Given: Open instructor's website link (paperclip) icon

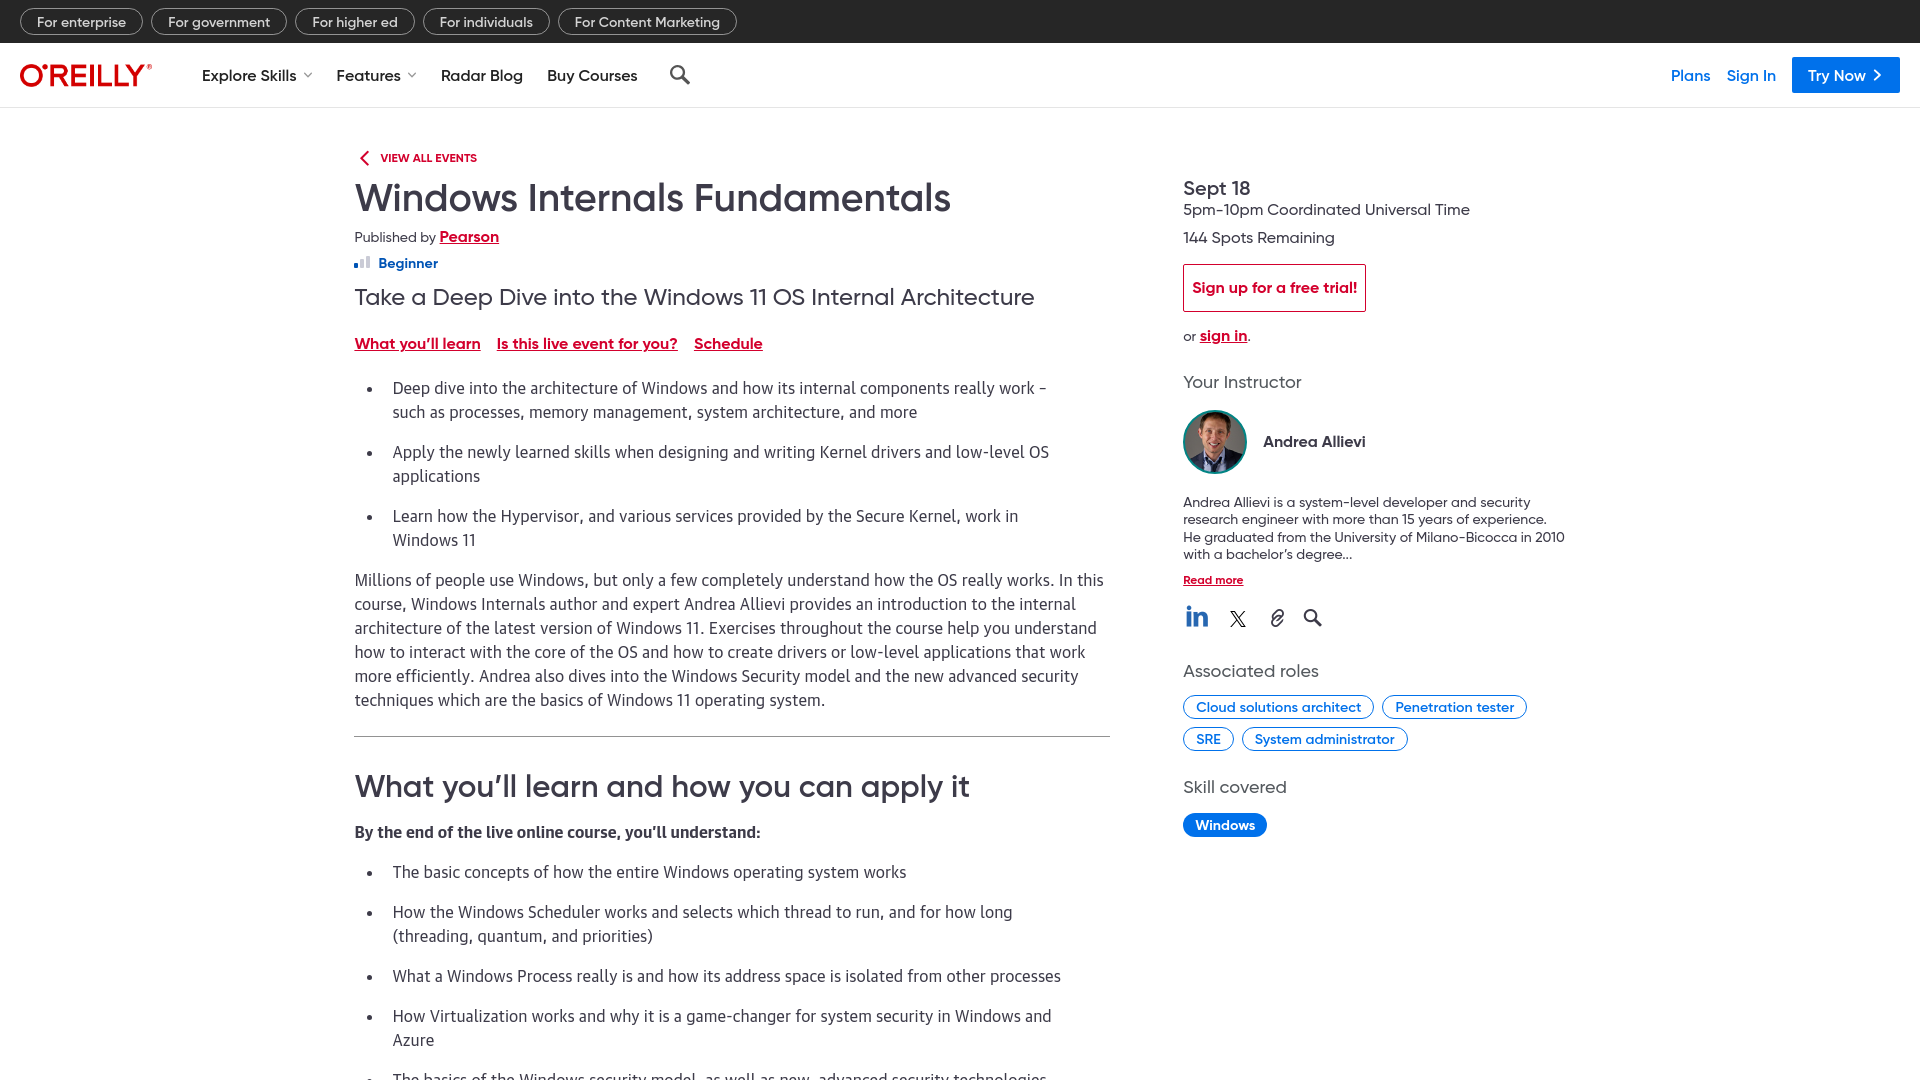Looking at the screenshot, I should pos(1277,618).
